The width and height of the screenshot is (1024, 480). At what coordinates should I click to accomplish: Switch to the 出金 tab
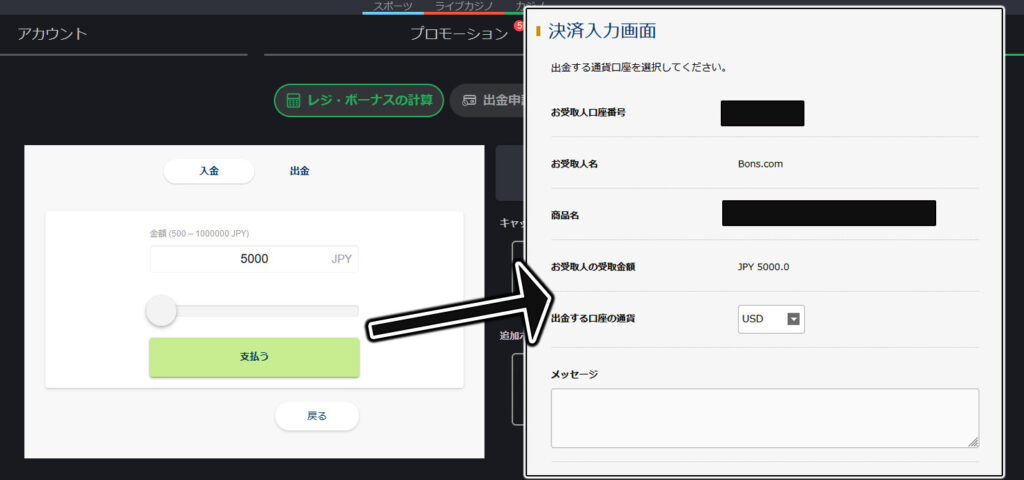[299, 171]
